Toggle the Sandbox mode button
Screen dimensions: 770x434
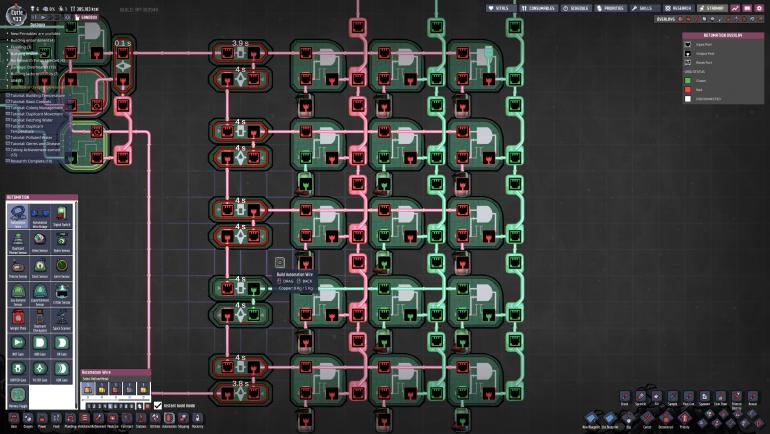pyautogui.click(x=86, y=17)
